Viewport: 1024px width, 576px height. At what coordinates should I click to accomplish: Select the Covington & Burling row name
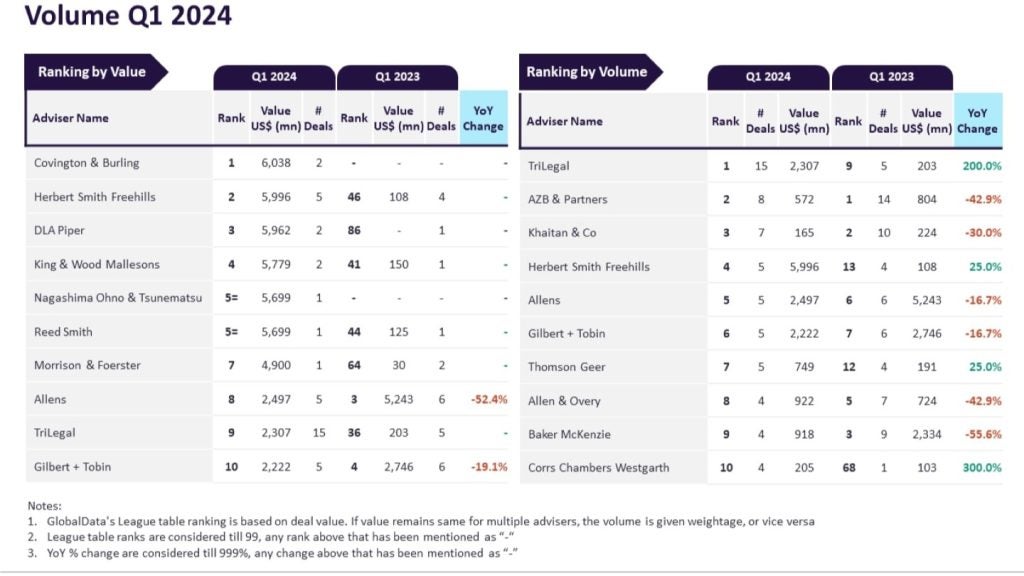click(x=87, y=163)
